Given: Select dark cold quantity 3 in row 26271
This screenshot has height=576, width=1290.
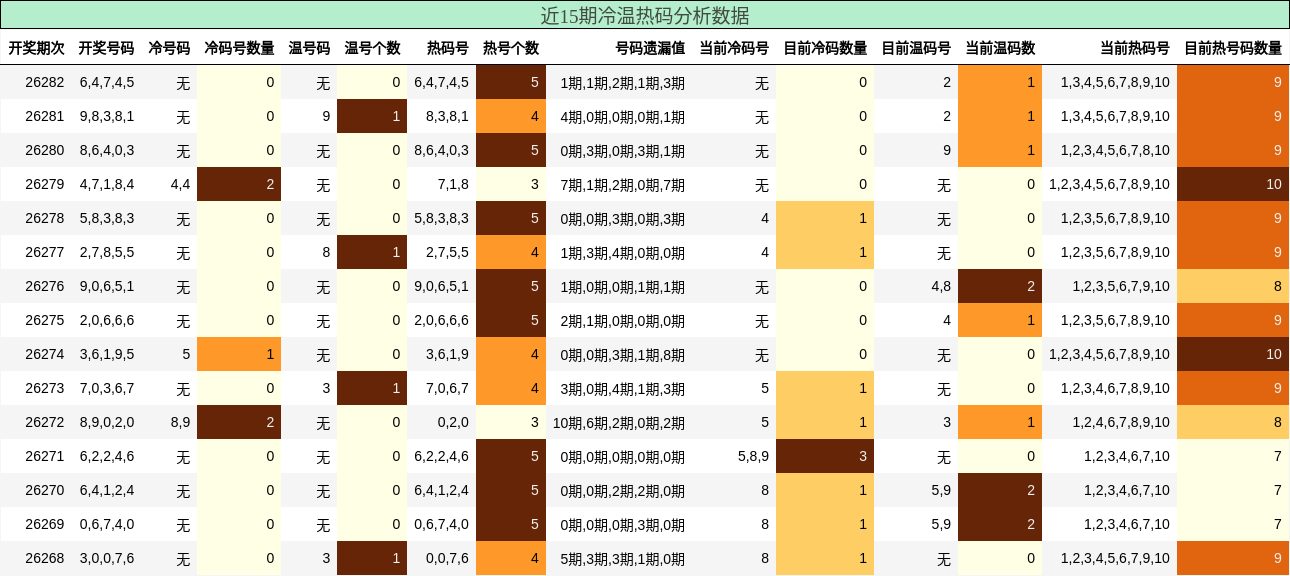Looking at the screenshot, I should tap(825, 456).
